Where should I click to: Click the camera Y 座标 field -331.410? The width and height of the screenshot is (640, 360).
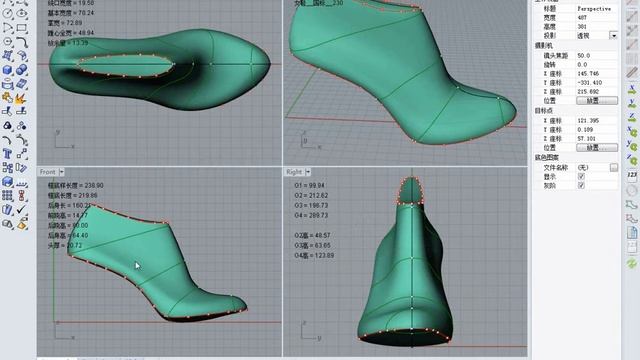coord(597,82)
